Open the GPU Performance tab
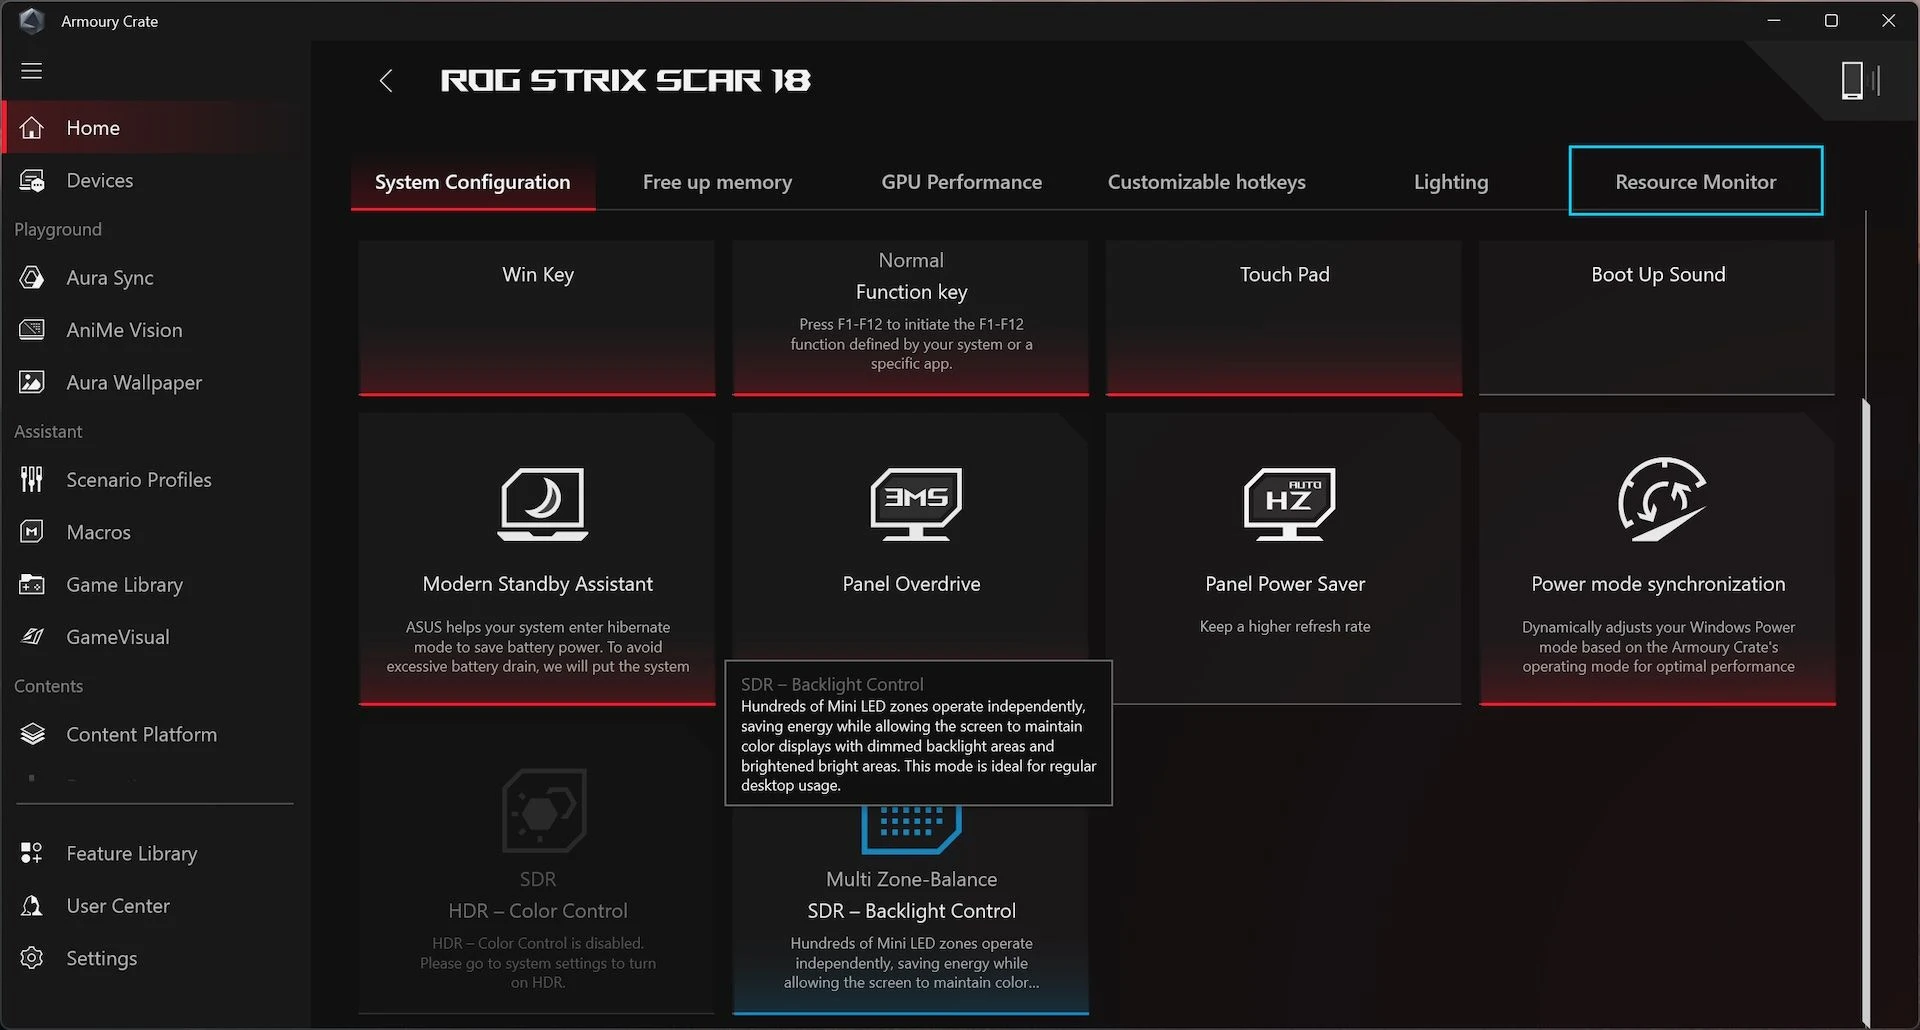1920x1030 pixels. [x=961, y=182]
